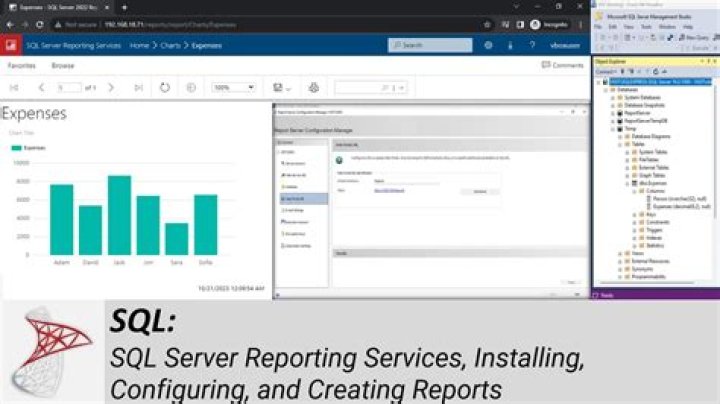The height and width of the screenshot is (404, 720).
Task: Click the refresh report icon in report toolbar
Action: 165,87
